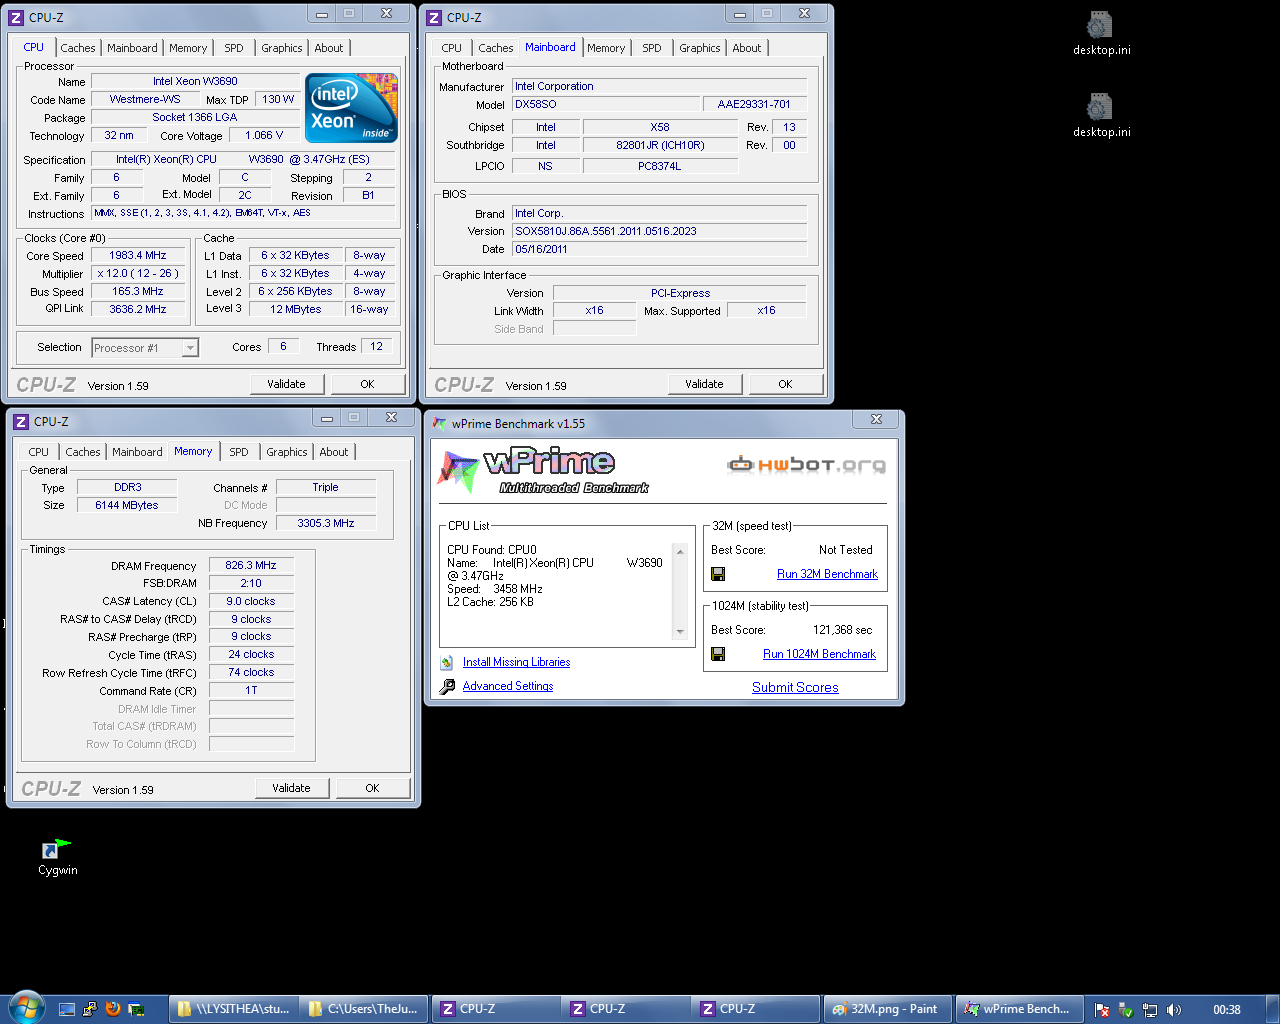Run the 1024M Benchmark link
This screenshot has height=1024, width=1280.
click(x=819, y=654)
